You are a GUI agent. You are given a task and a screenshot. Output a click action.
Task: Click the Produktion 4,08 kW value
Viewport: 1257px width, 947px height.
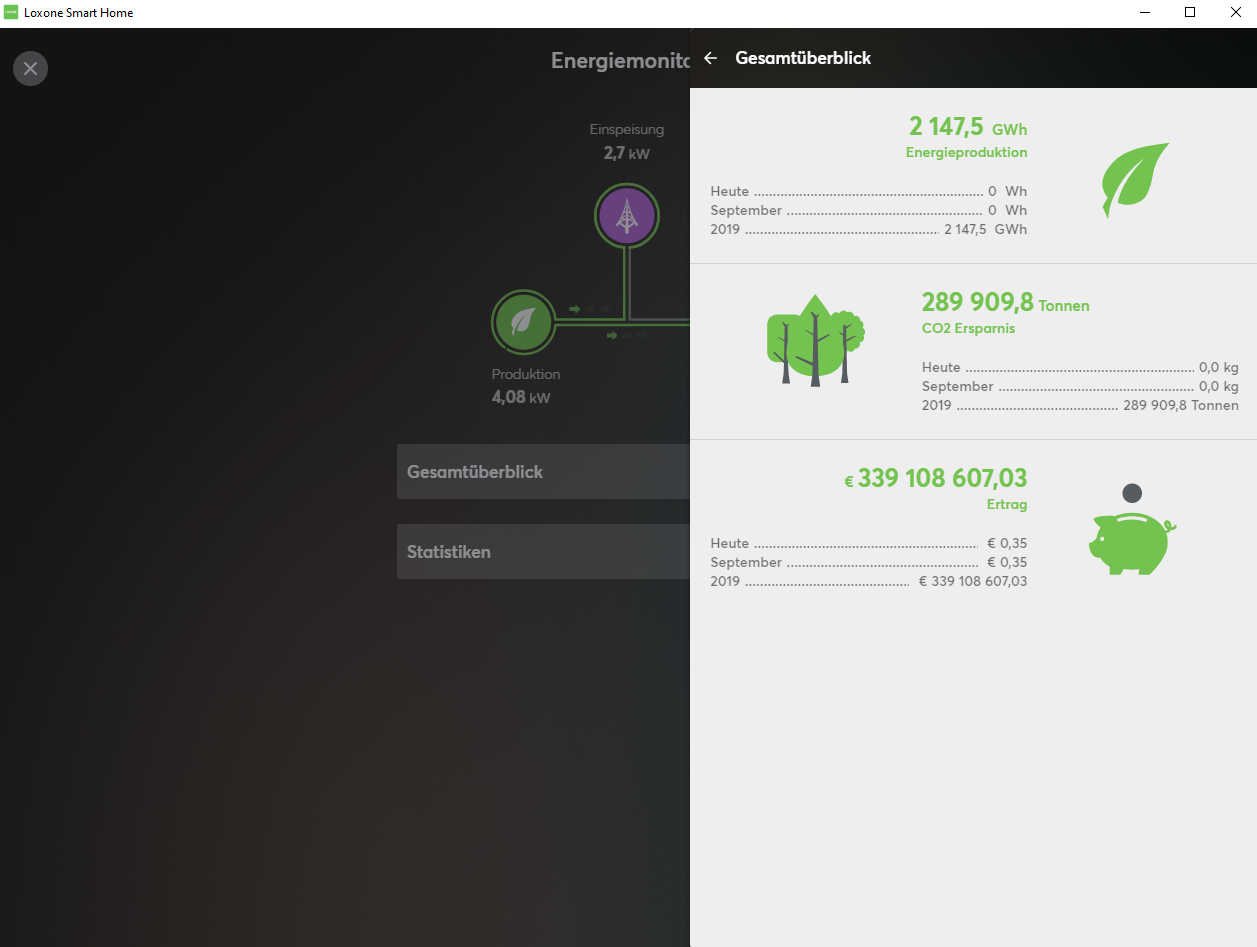pos(521,397)
